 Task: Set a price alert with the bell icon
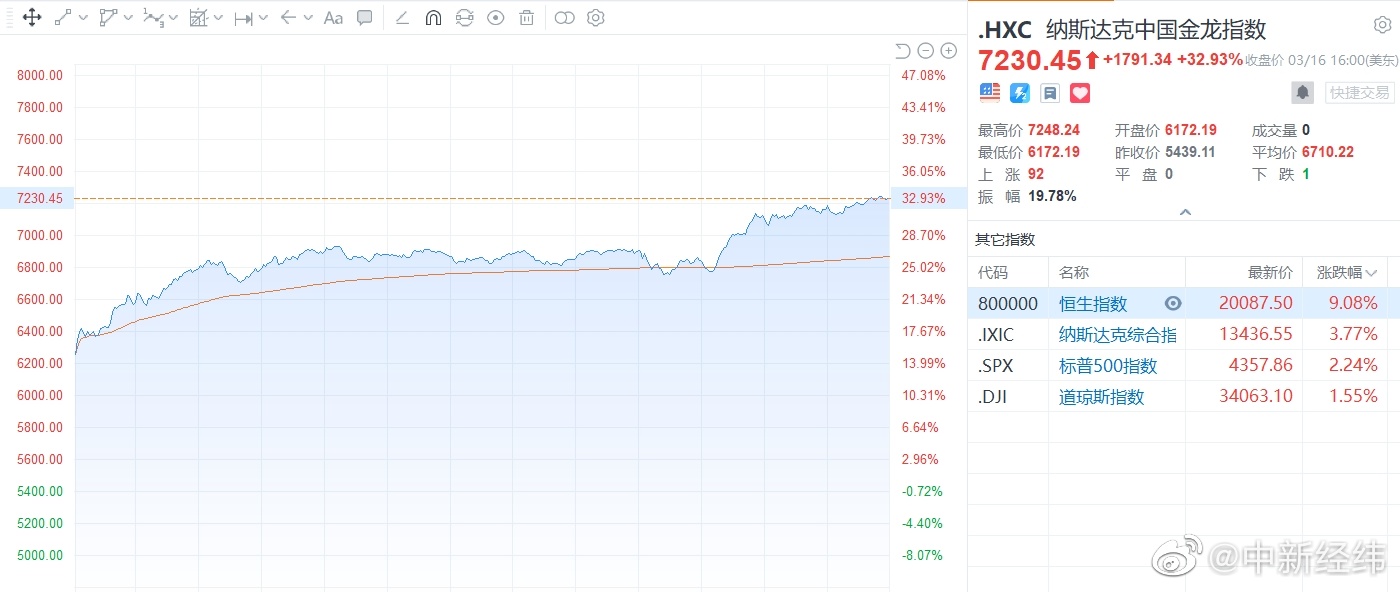click(x=1303, y=92)
